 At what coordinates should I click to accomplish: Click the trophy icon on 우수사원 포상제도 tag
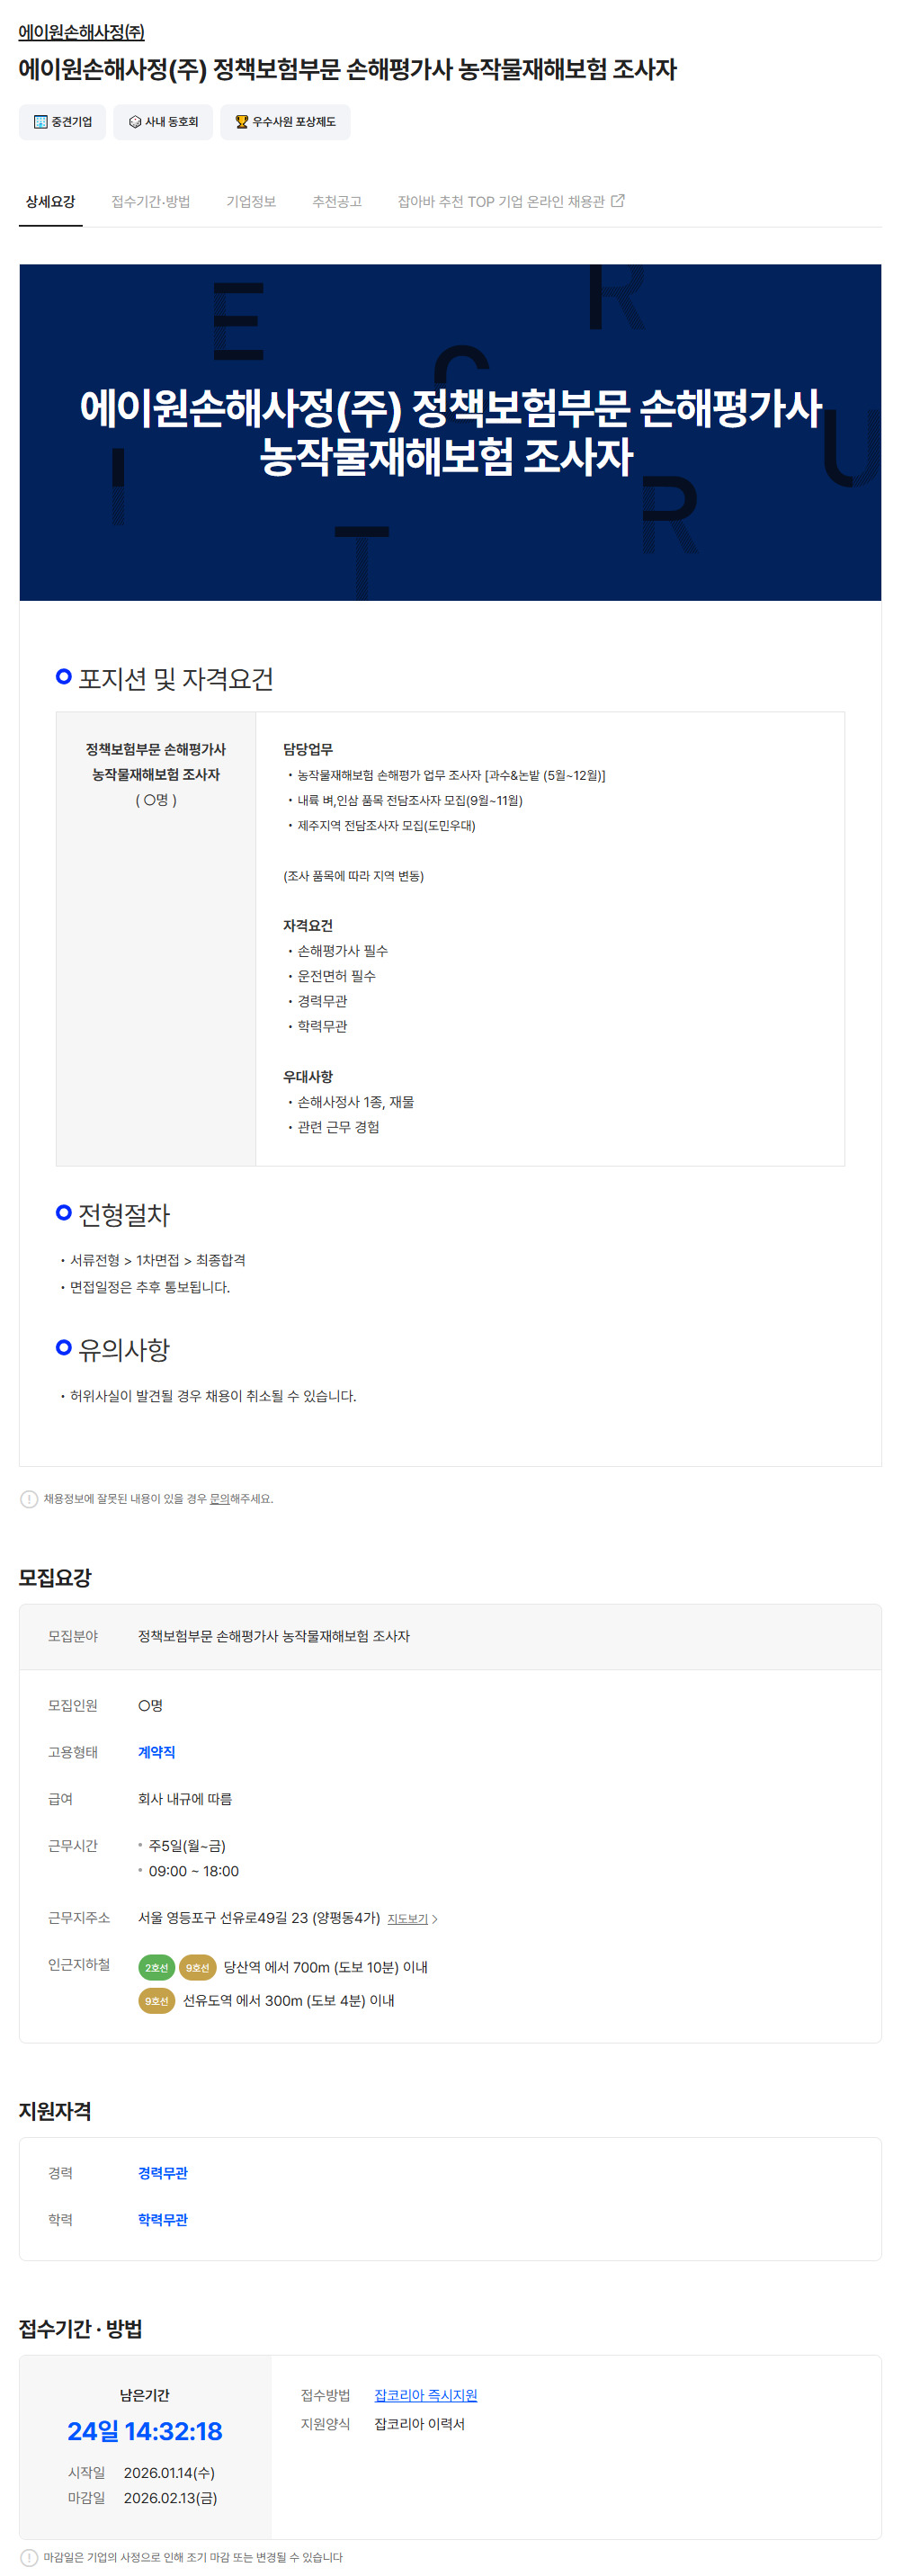pyautogui.click(x=241, y=122)
